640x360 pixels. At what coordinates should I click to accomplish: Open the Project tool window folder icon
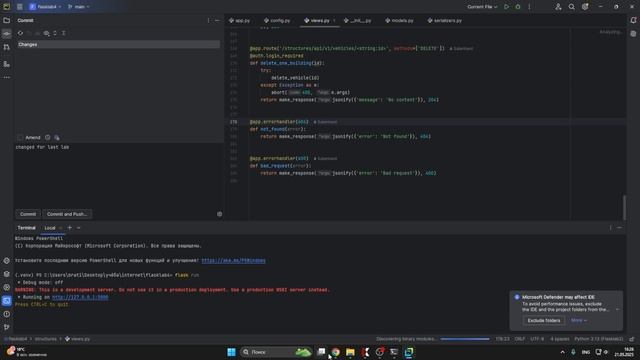click(7, 20)
